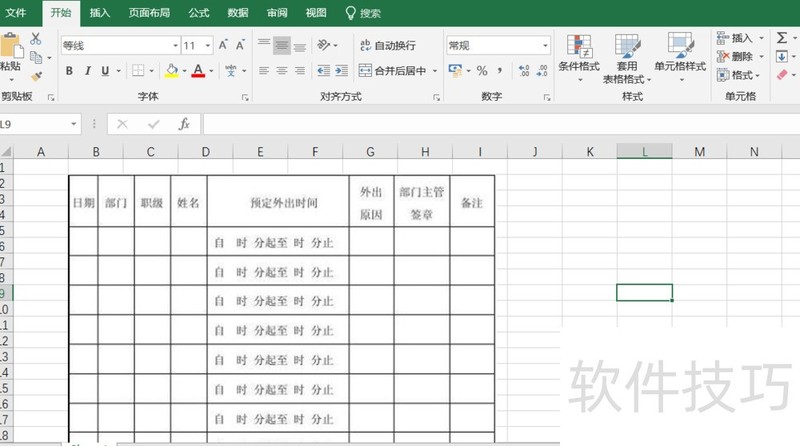The height and width of the screenshot is (446, 800).
Task: Open the font name 等线 dropdown
Action: pos(175,45)
